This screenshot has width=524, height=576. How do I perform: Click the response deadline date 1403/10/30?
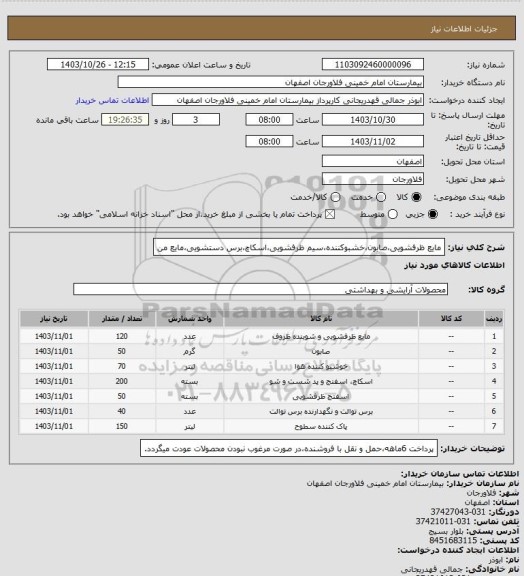pos(373,120)
